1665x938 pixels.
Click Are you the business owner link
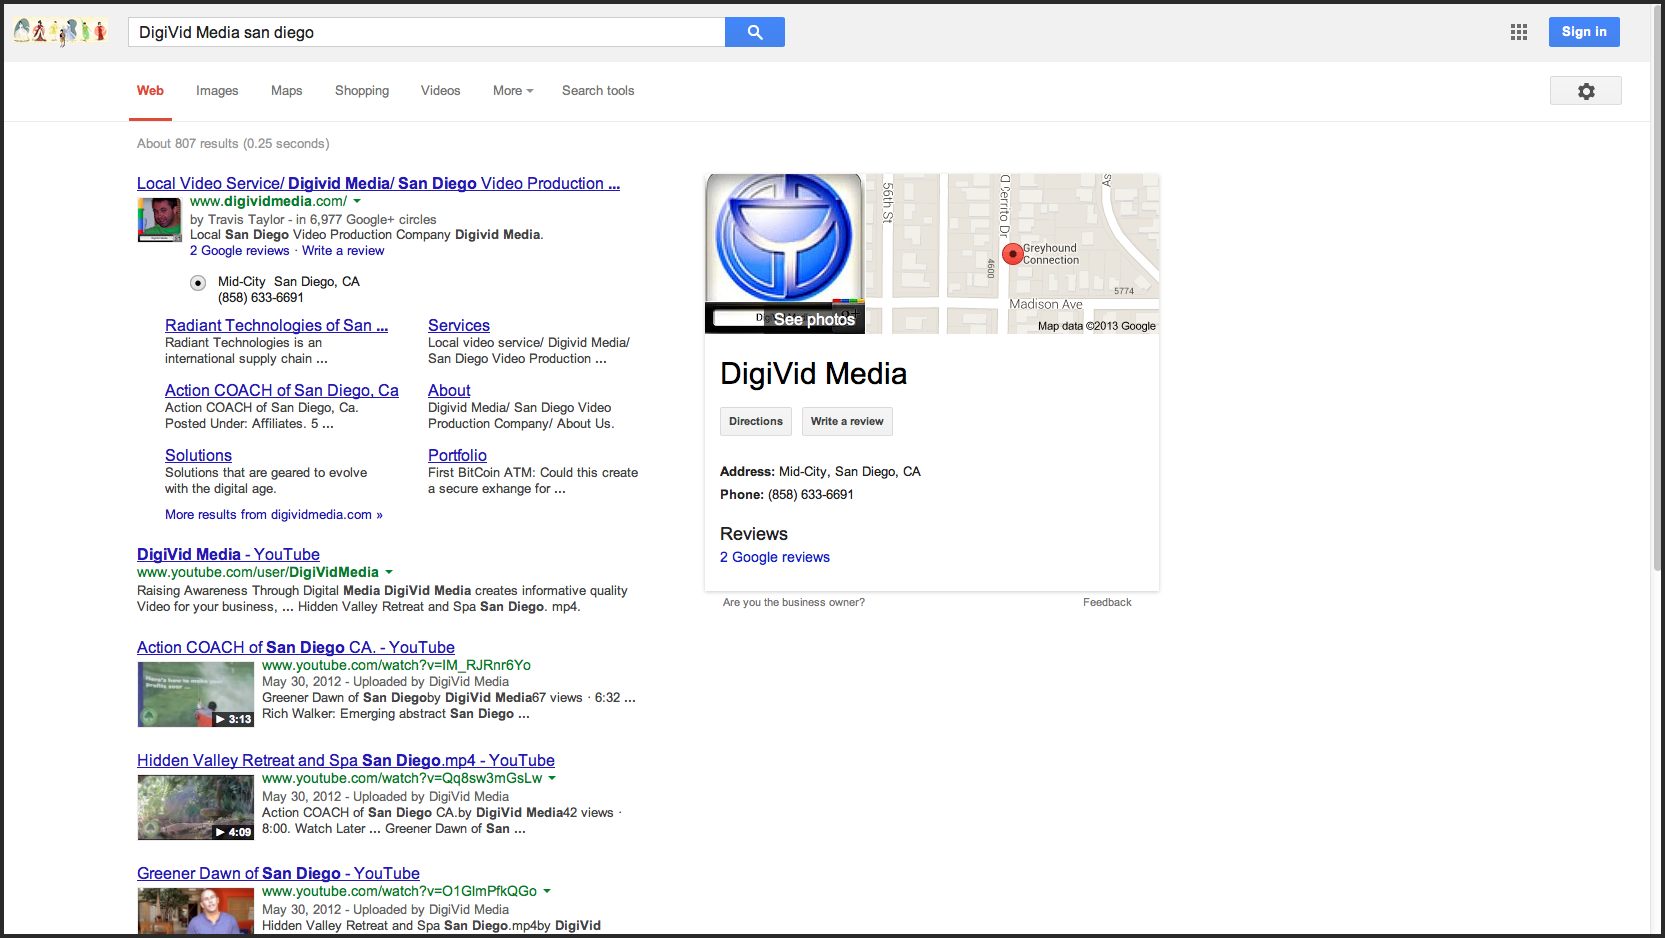tap(794, 603)
